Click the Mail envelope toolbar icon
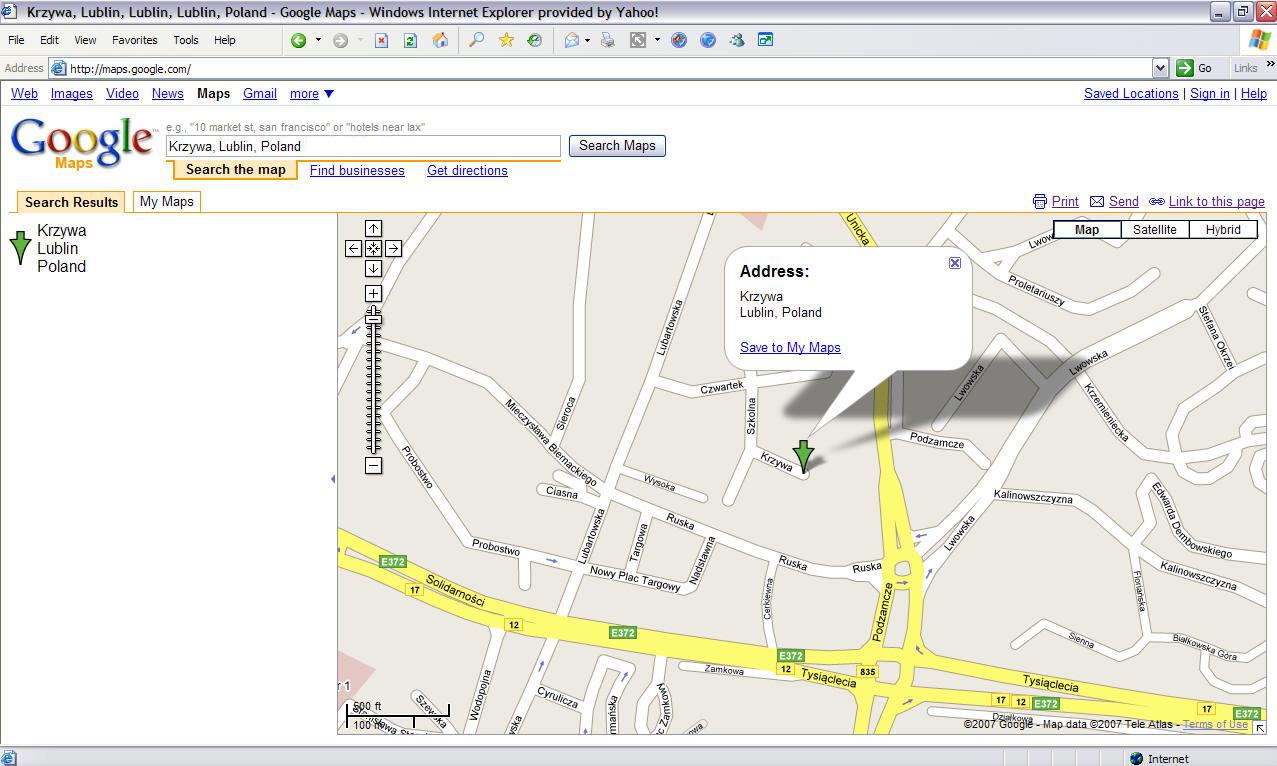Viewport: 1277px width, 766px height. point(572,40)
